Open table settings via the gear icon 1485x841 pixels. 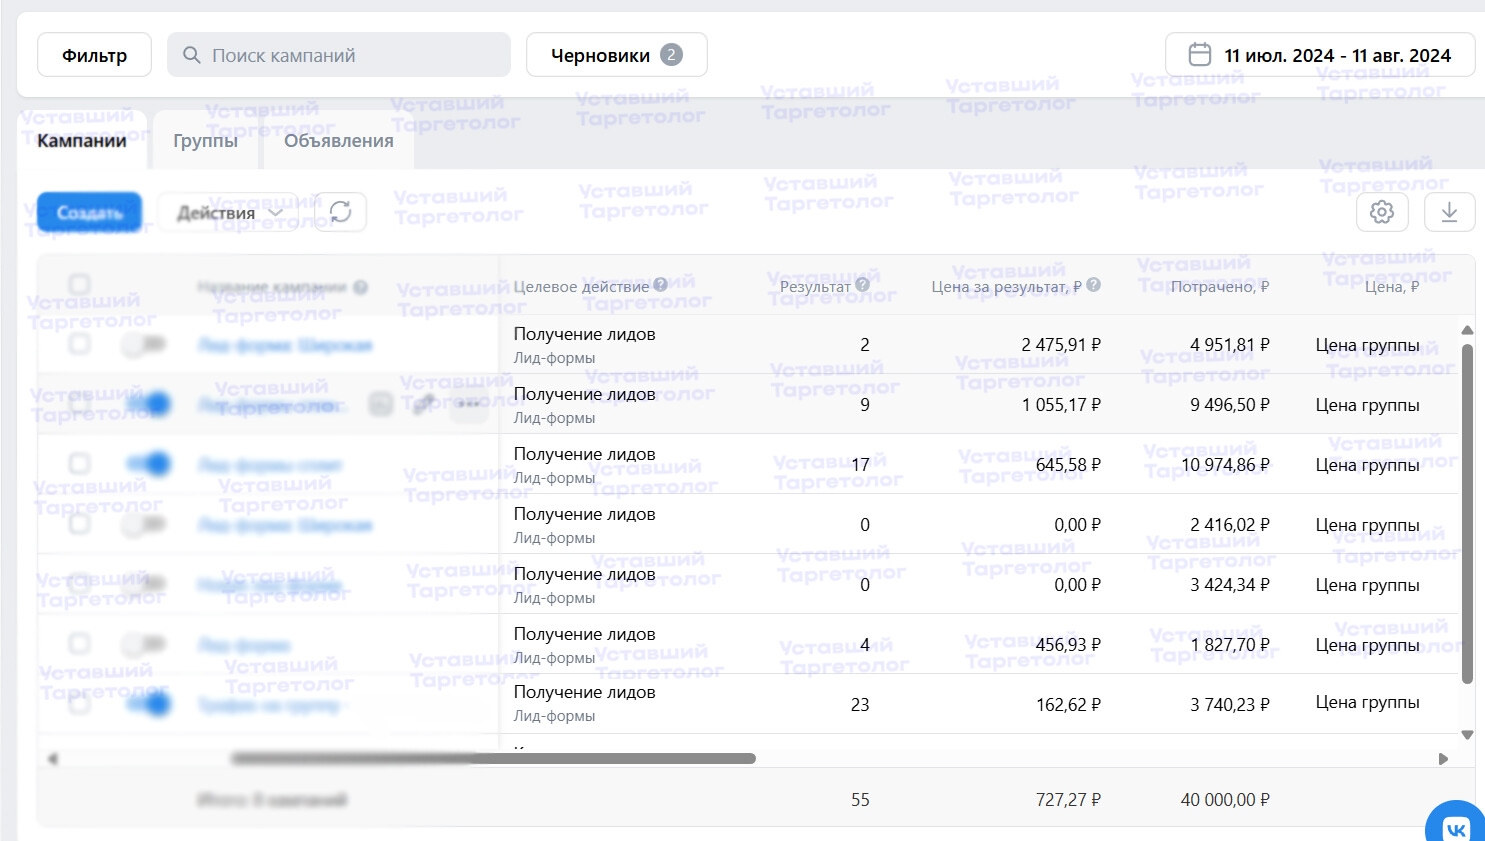[1382, 212]
